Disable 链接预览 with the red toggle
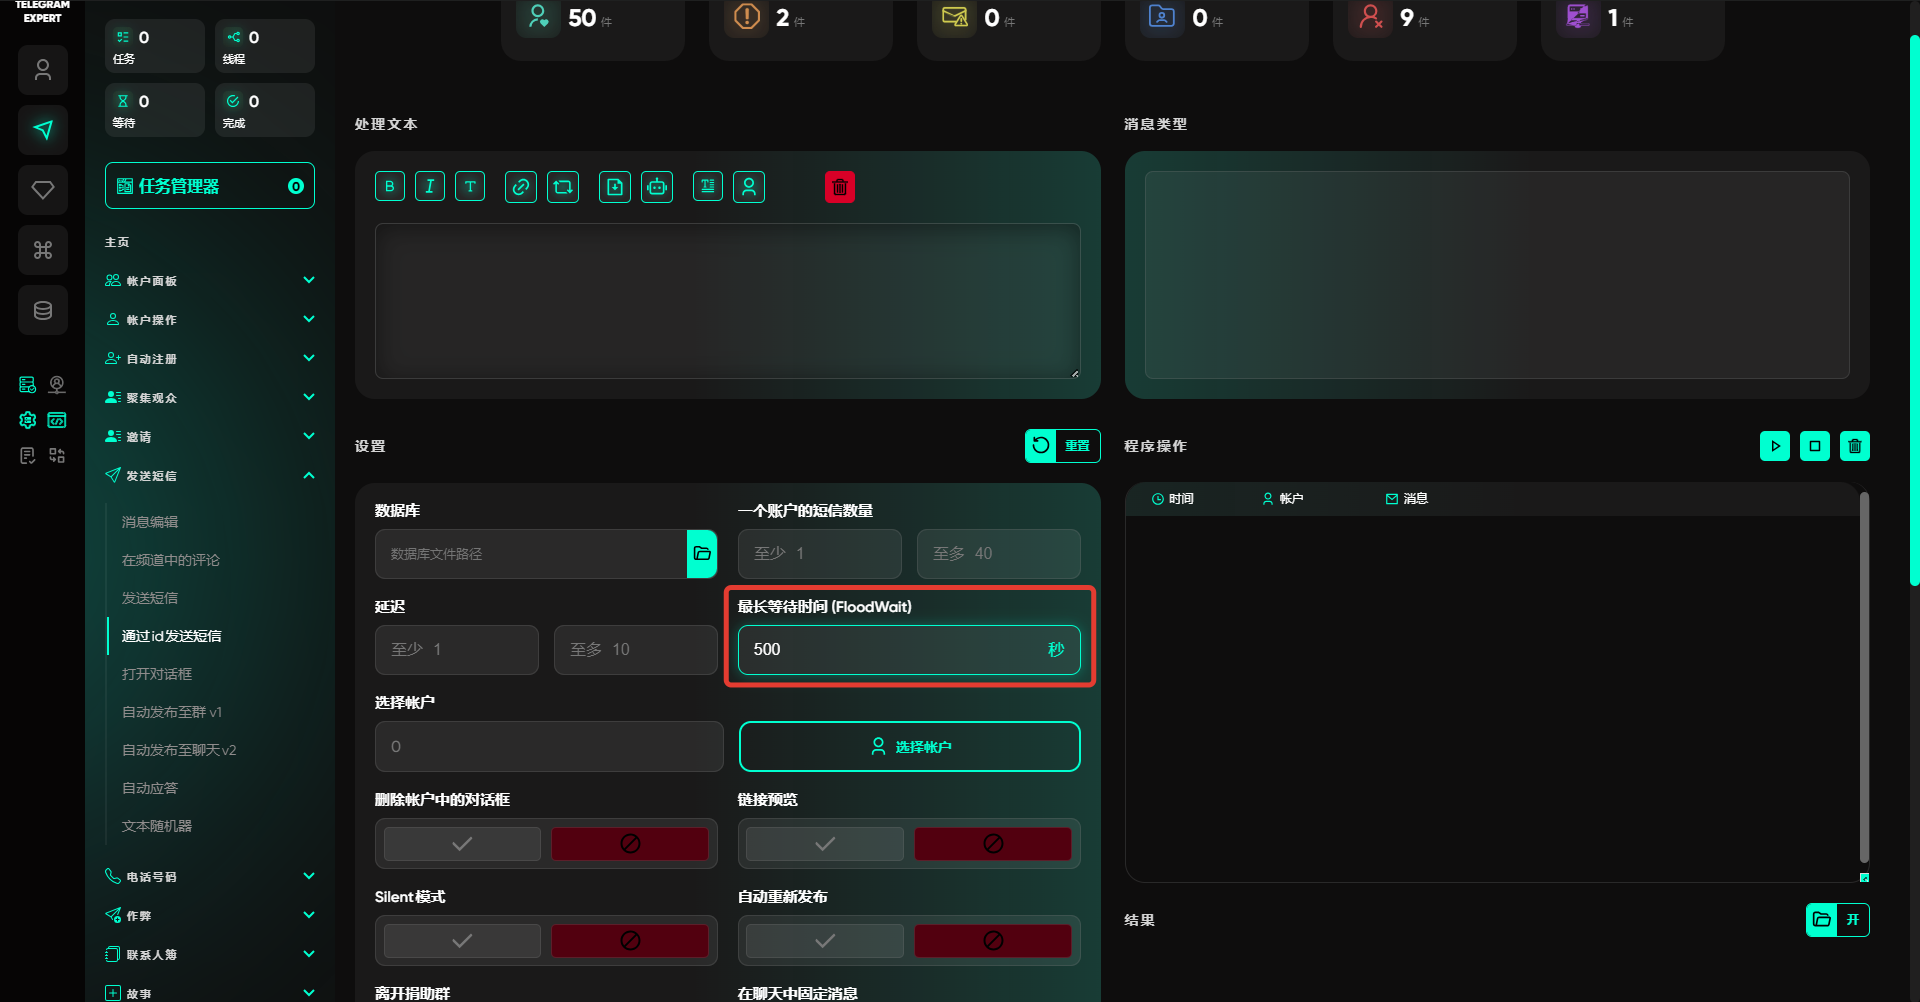Viewport: 1920px width, 1002px height. (992, 844)
